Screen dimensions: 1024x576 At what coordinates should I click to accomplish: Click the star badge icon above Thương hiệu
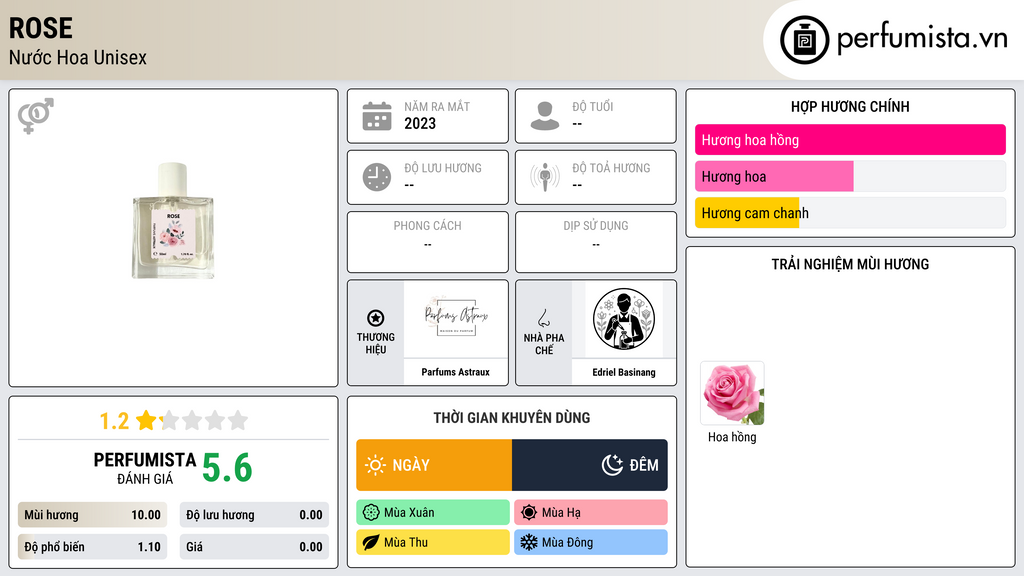click(376, 318)
